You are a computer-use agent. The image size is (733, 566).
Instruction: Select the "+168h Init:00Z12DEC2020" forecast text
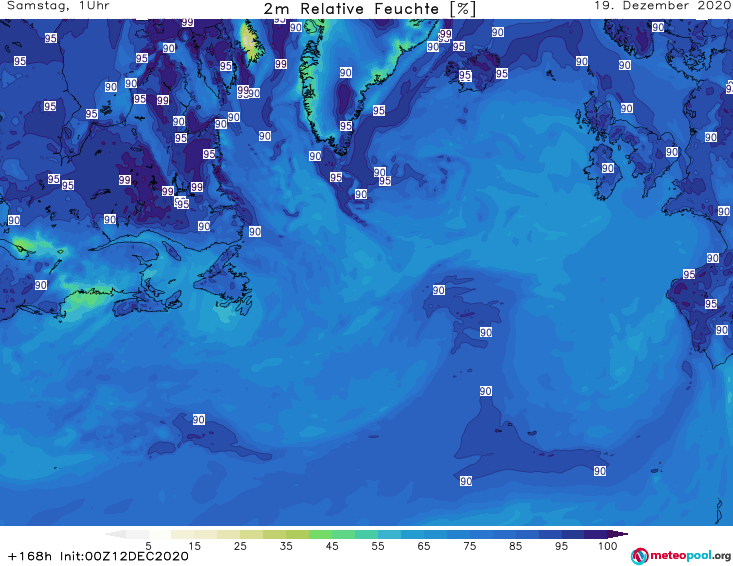pyautogui.click(x=99, y=556)
